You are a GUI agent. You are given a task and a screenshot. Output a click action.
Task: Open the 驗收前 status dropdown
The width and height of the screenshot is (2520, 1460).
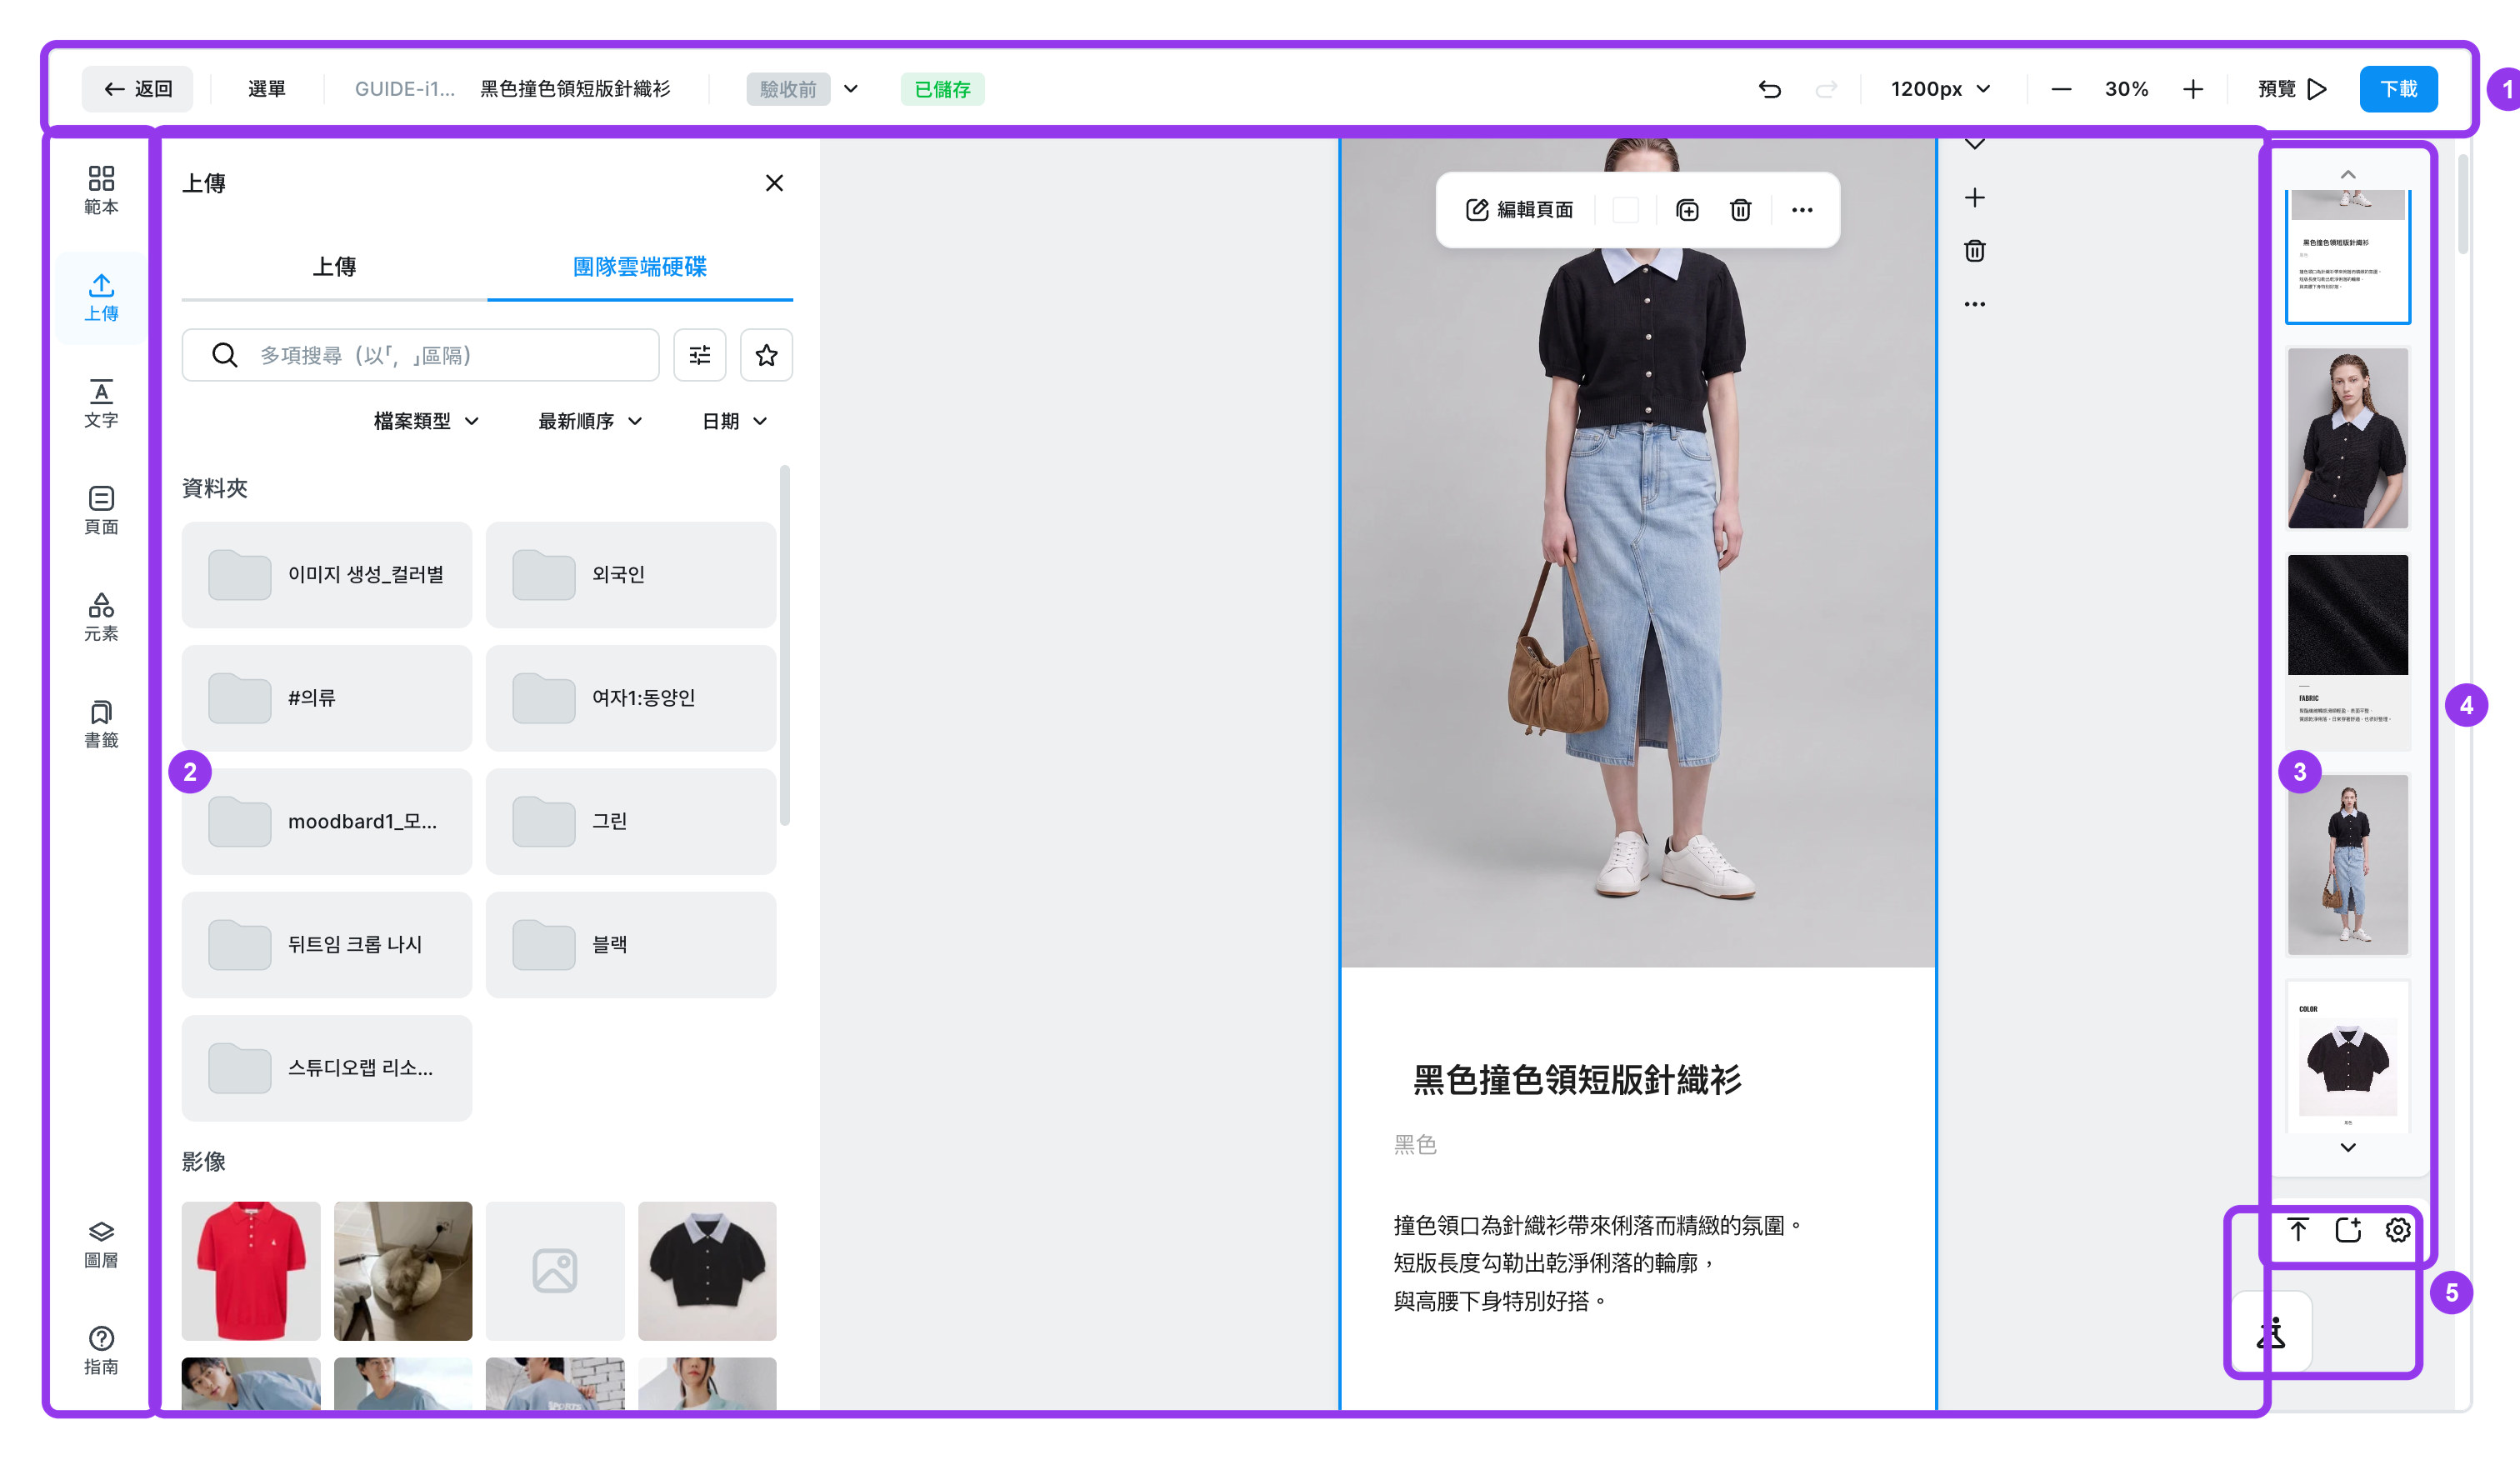(804, 89)
